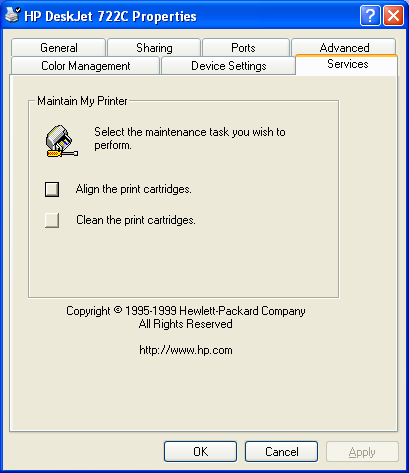
Task: Tick the Align the print cartridges box
Action: tap(52, 189)
